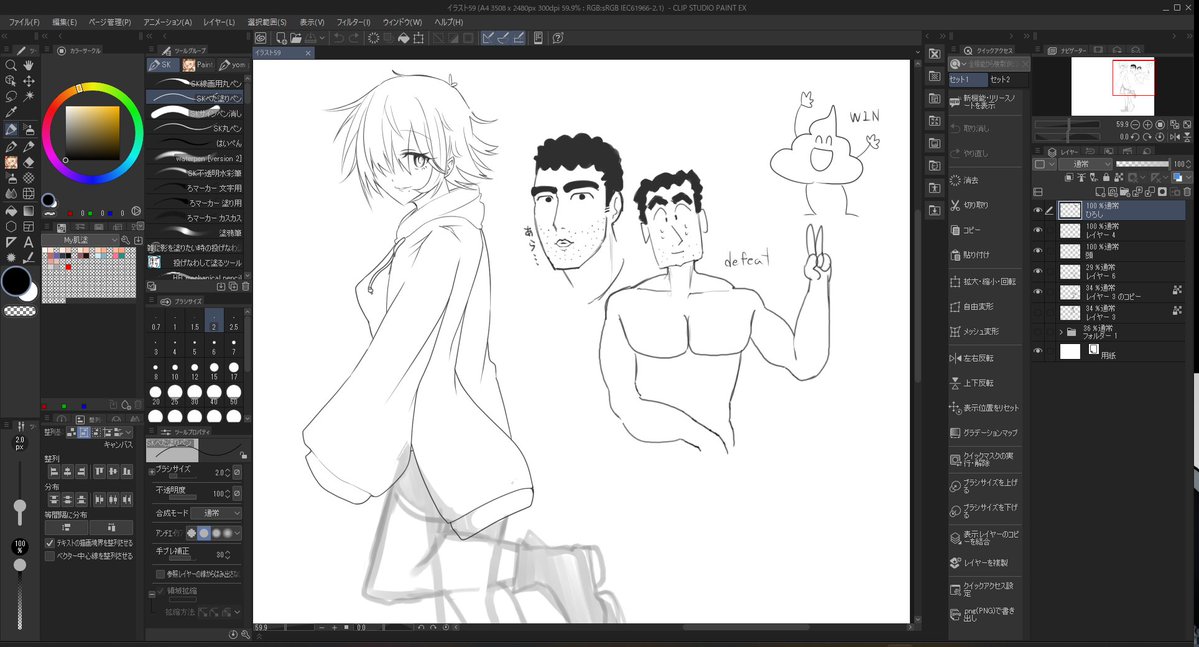Click the lock layer icon
This screenshot has height=647, width=1199.
pos(1106,177)
